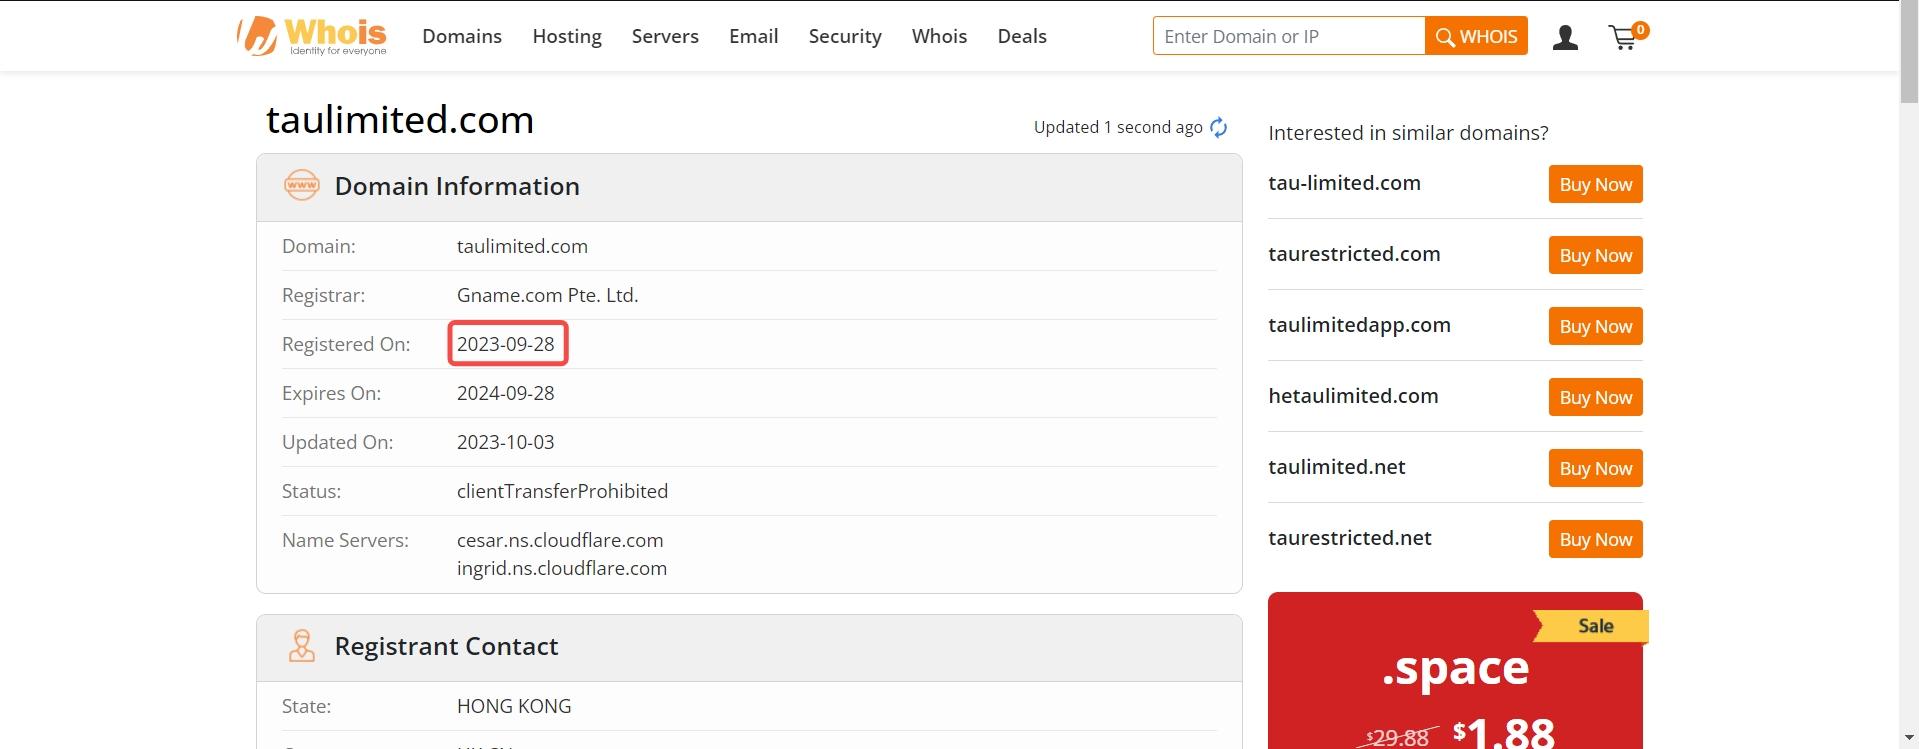This screenshot has height=749, width=1919.
Task: Buy tau-limited.com with Buy Now
Action: pyautogui.click(x=1595, y=184)
